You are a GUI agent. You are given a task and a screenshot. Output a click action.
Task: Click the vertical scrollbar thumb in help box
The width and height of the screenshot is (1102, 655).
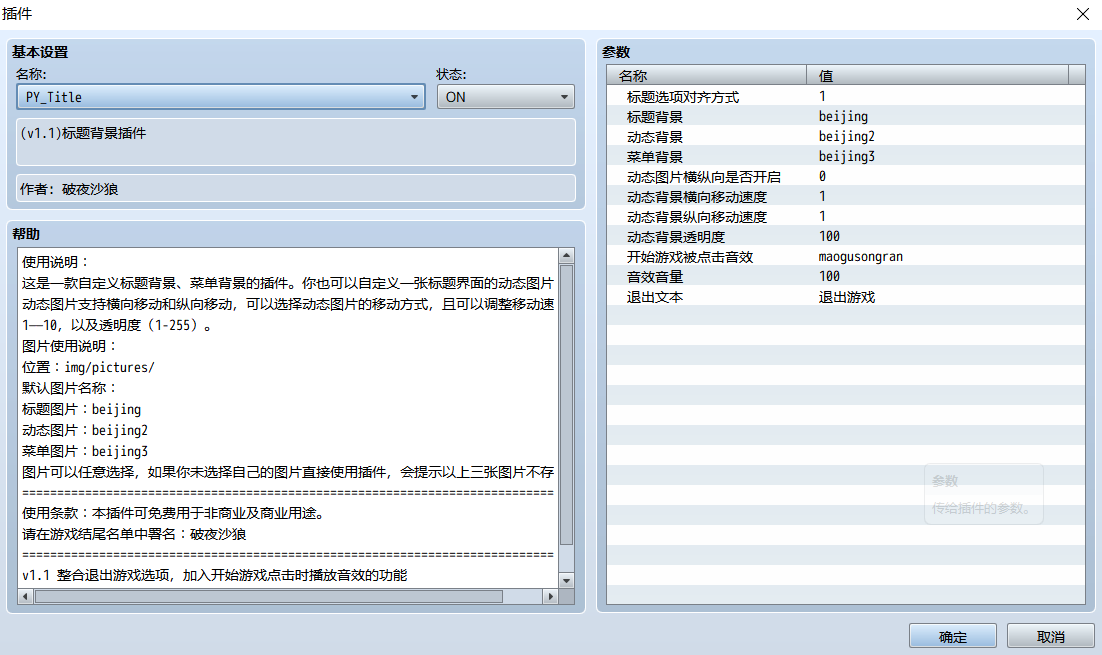(x=566, y=406)
